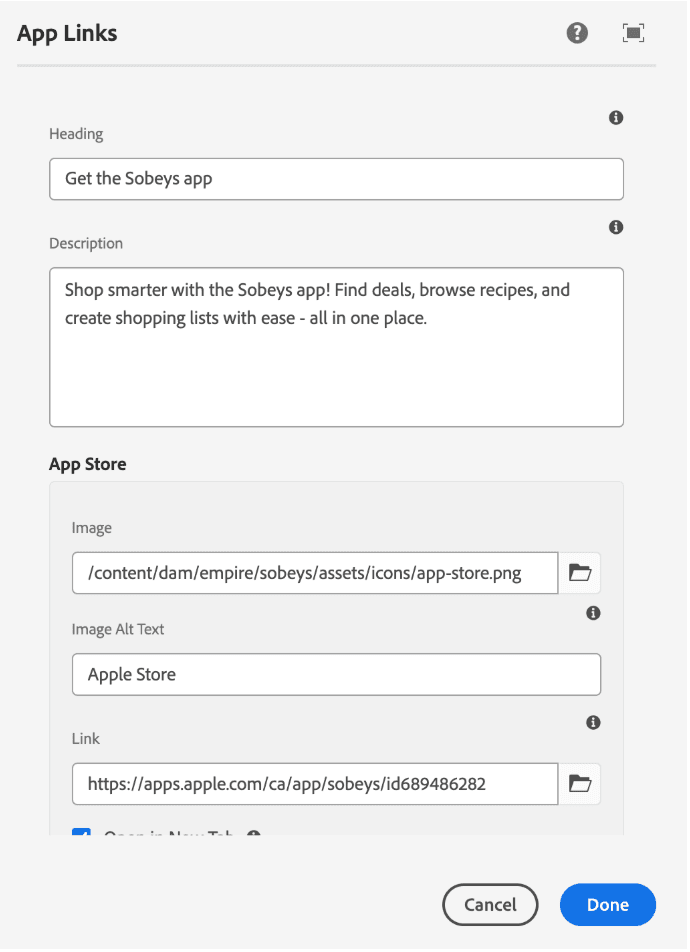This screenshot has height=952, width=690.
Task: Open the help icon in dialog header
Action: pyautogui.click(x=577, y=33)
